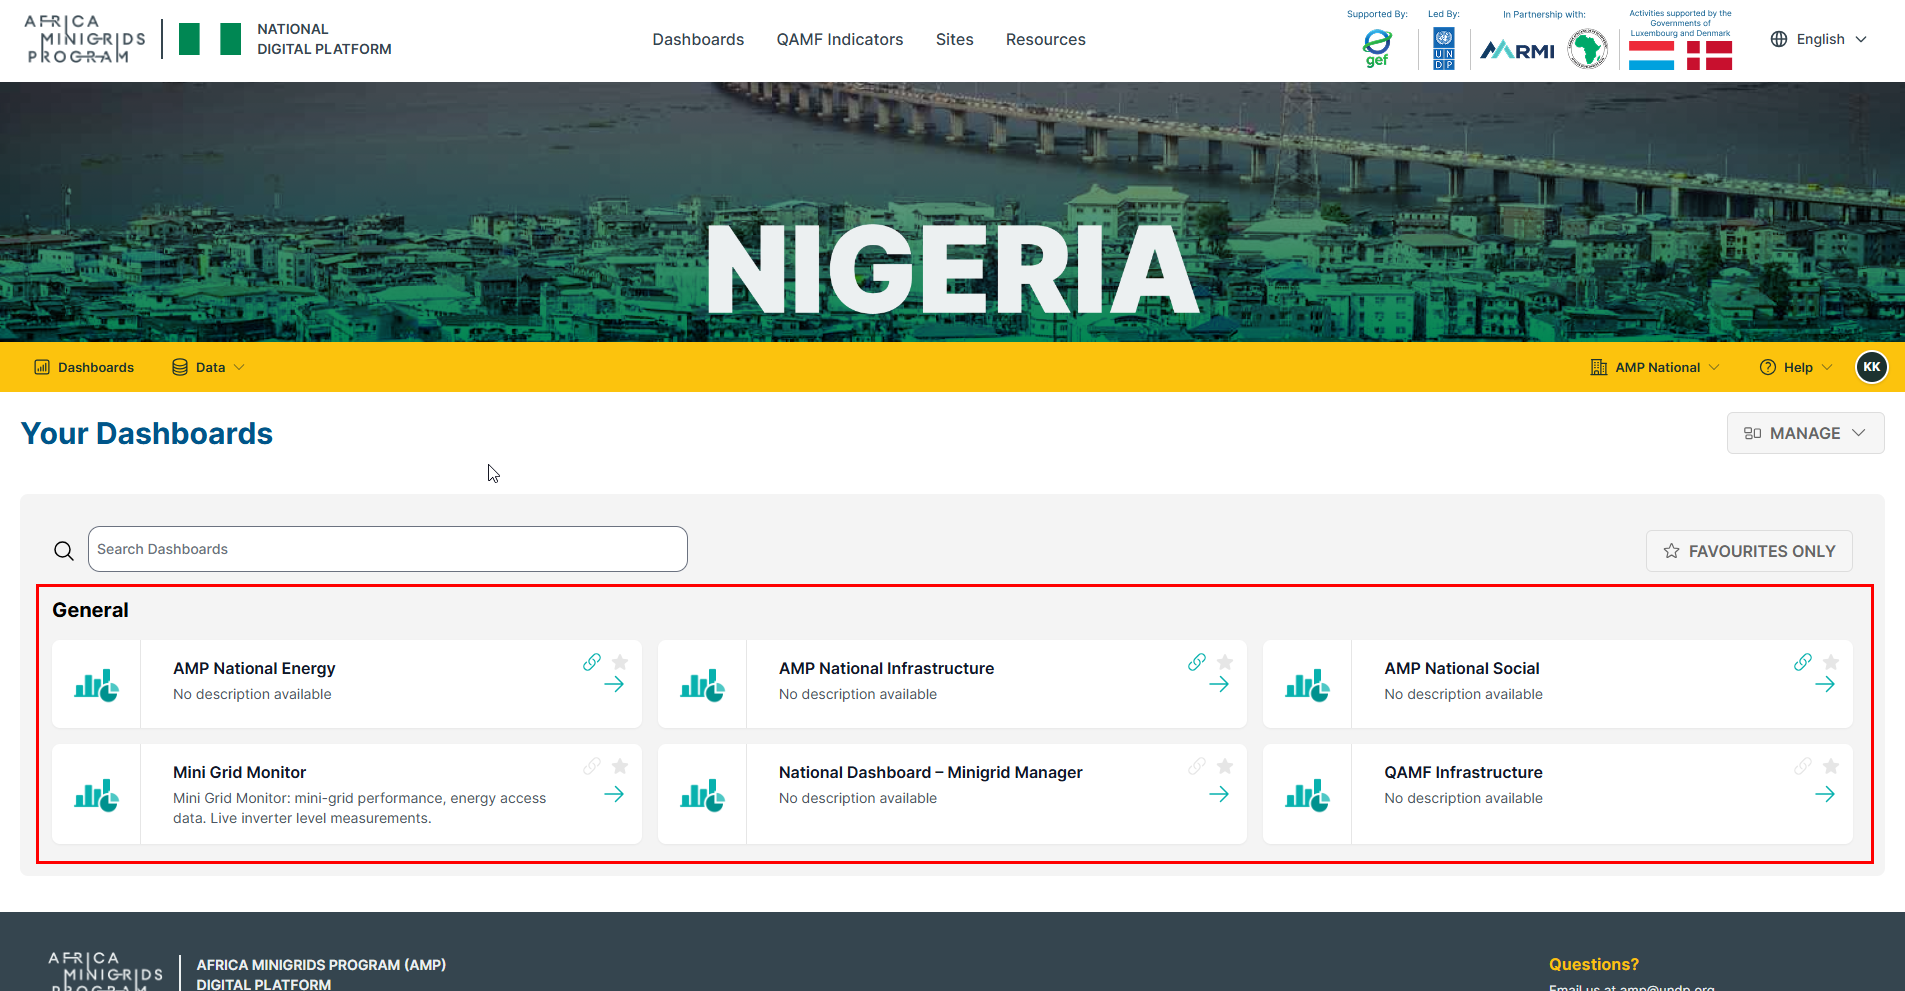This screenshot has width=1905, height=991.
Task: Star the AMP National Infrastructure dashboard
Action: (1225, 662)
